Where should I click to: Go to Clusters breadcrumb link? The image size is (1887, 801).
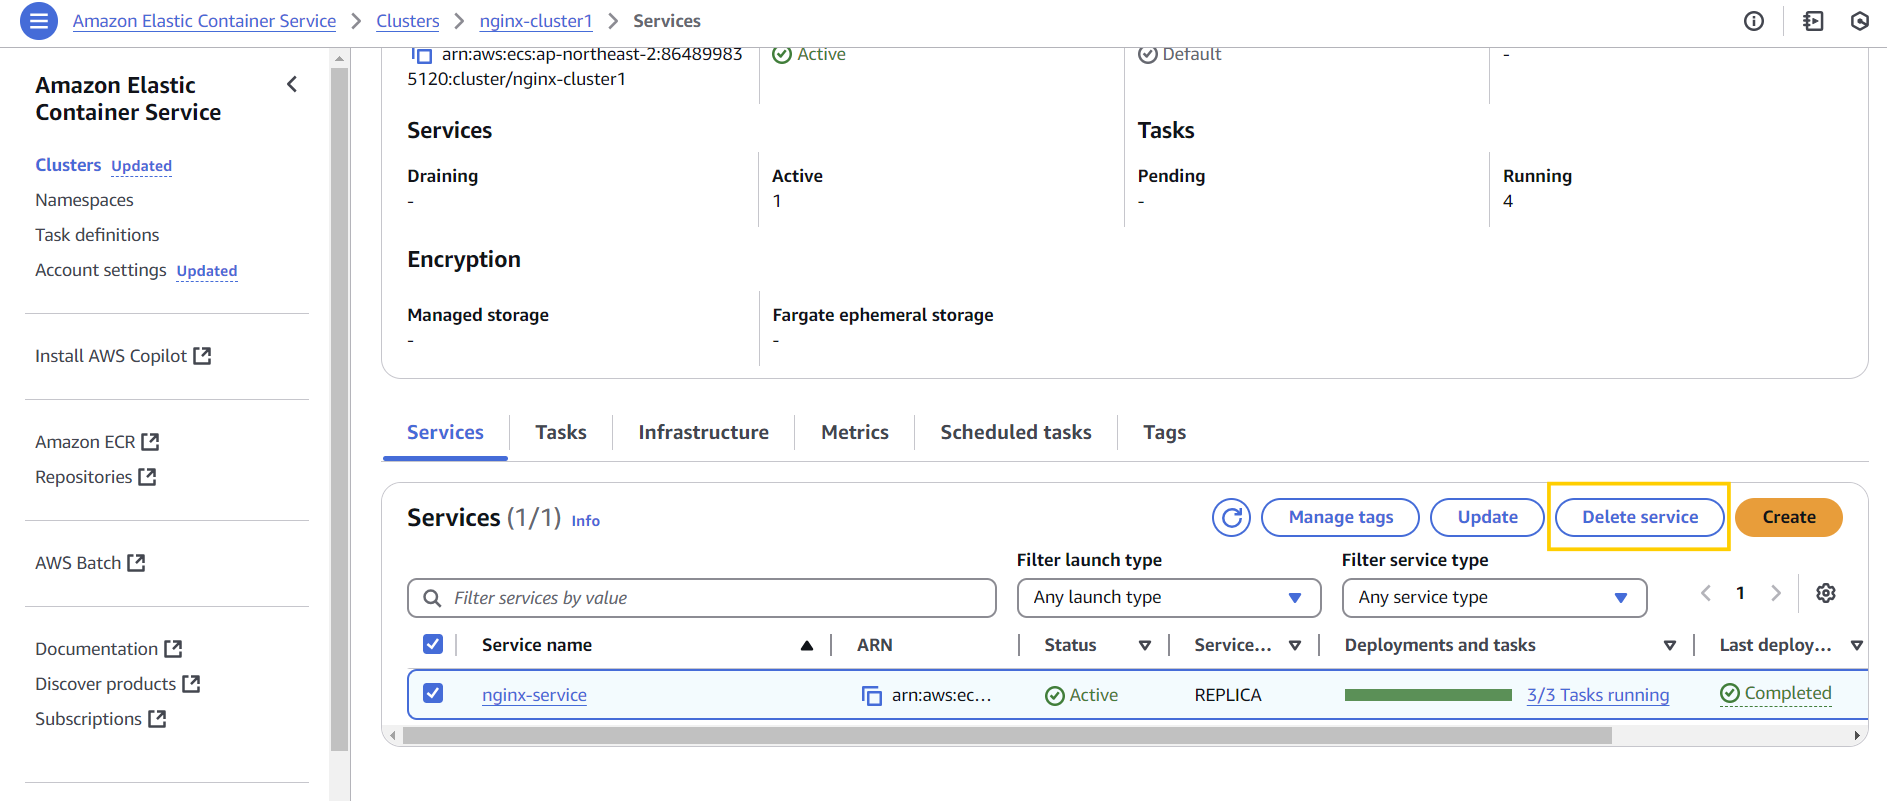tap(408, 21)
